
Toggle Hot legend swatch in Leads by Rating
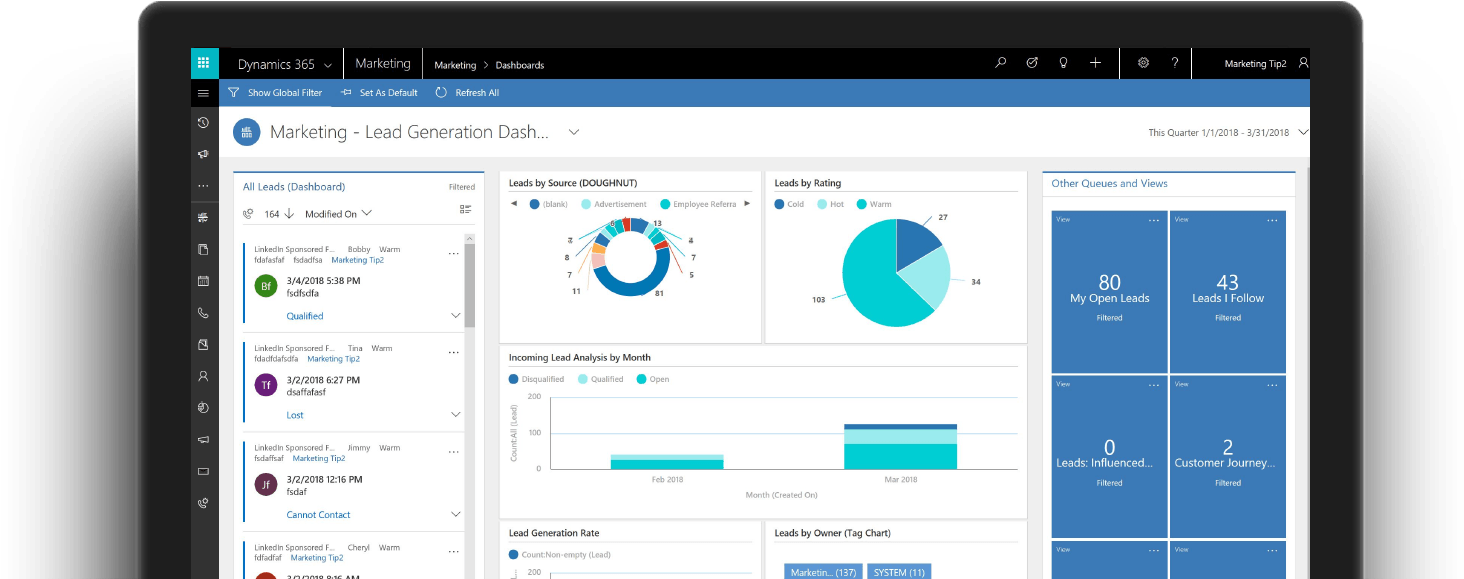click(822, 204)
